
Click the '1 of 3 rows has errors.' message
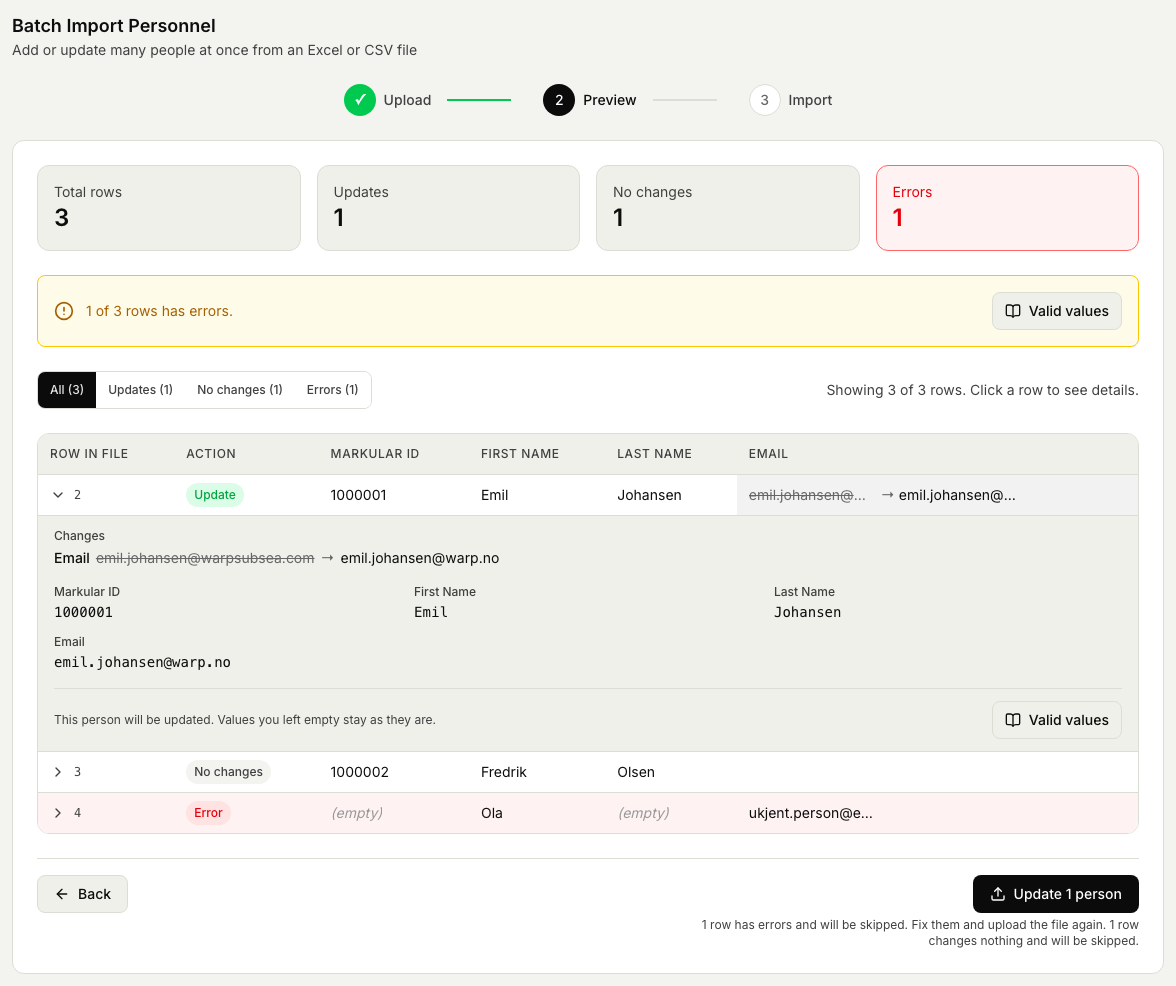click(x=159, y=311)
